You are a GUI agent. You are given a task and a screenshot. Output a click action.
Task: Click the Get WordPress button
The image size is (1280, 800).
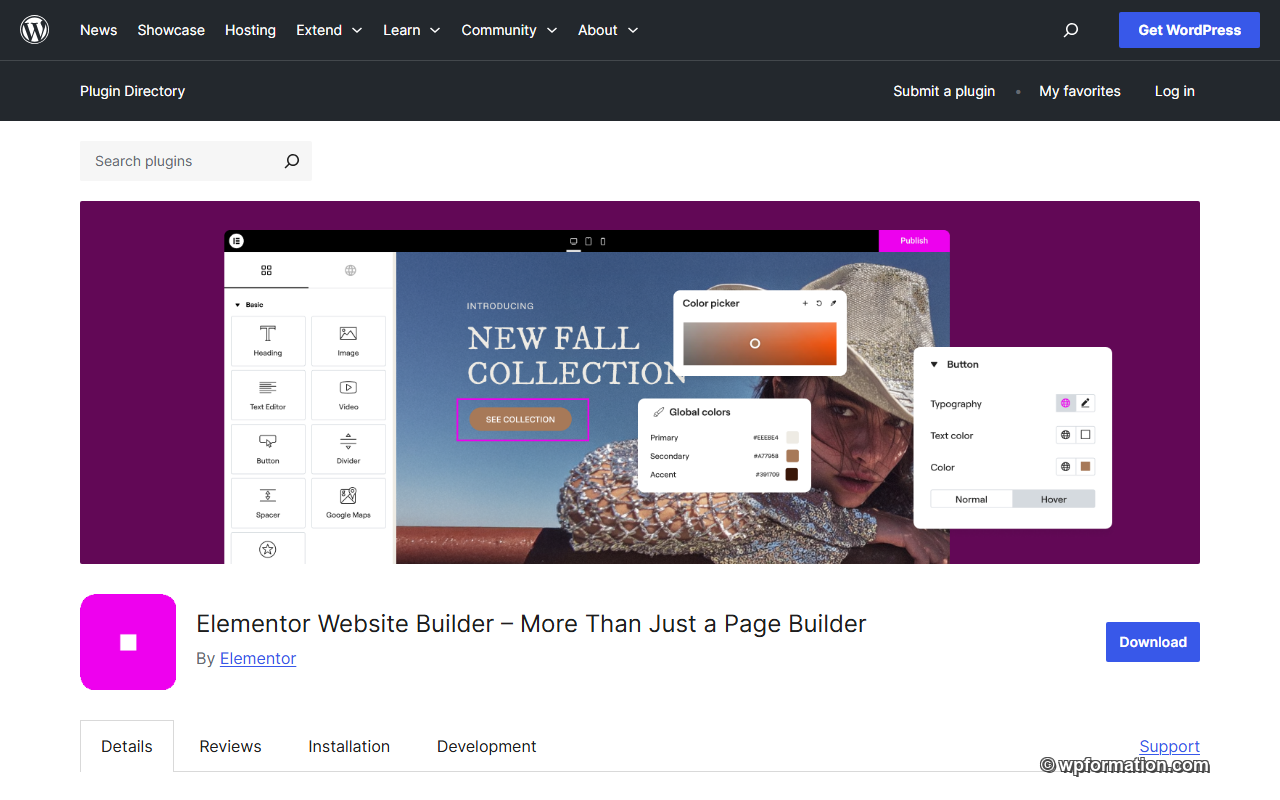click(1189, 30)
